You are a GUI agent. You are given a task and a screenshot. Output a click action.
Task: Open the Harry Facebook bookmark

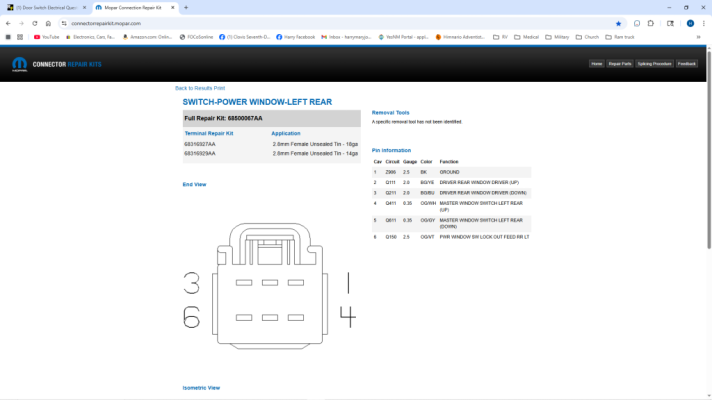tap(296, 37)
